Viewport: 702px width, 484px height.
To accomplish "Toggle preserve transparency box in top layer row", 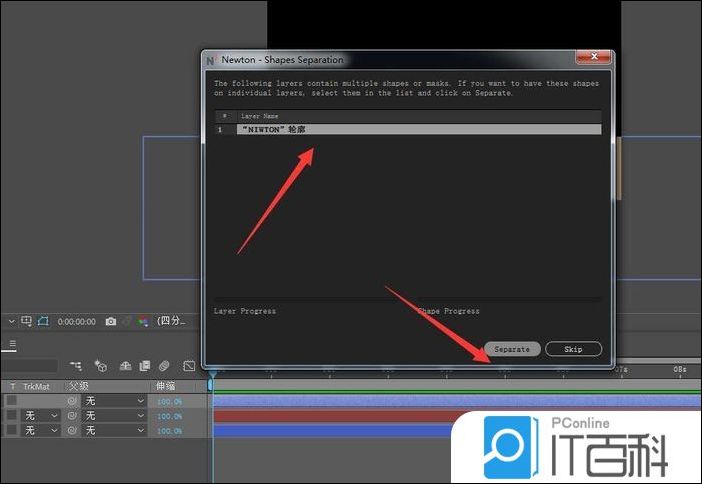I will (12, 400).
